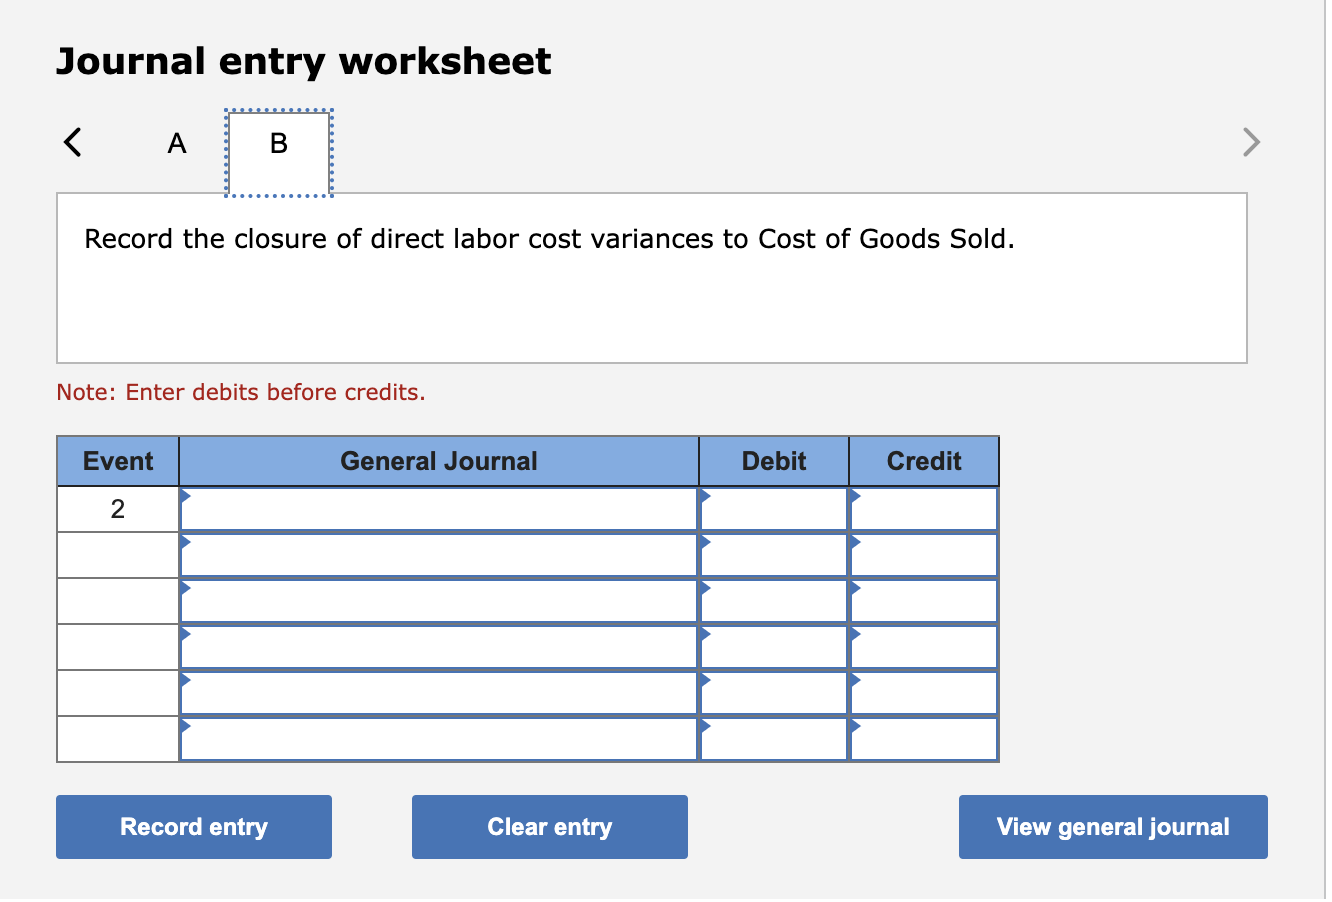Open the account dropdown marker in the last journal row
Screen dimensions: 1332x902
[x=185, y=725]
